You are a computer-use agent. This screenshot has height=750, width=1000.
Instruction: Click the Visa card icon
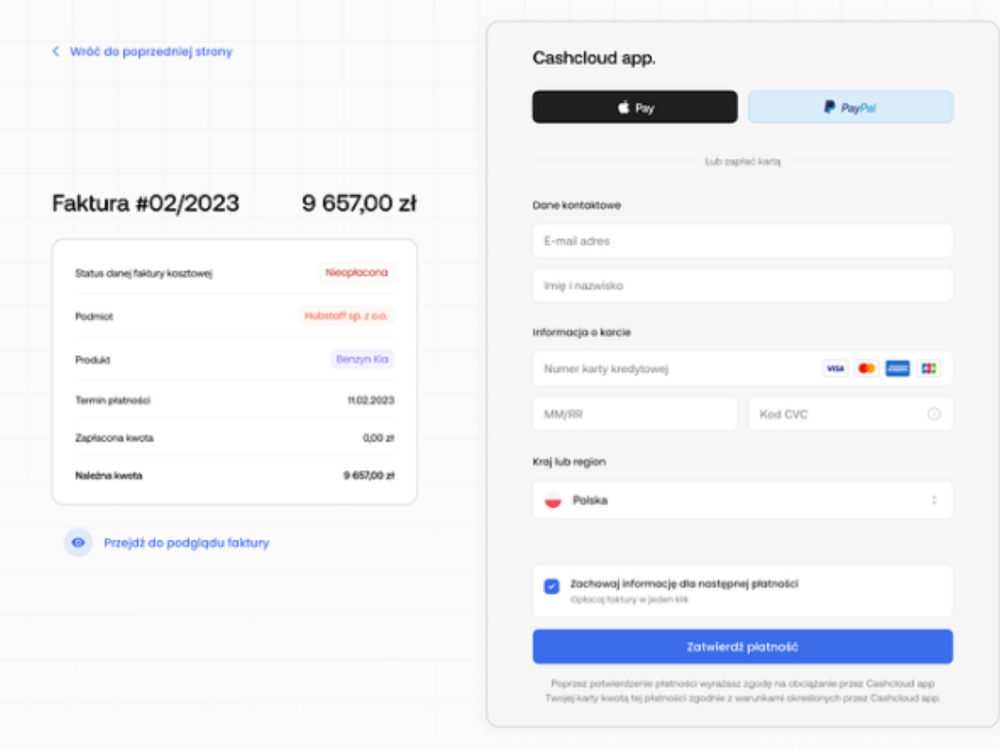click(835, 369)
